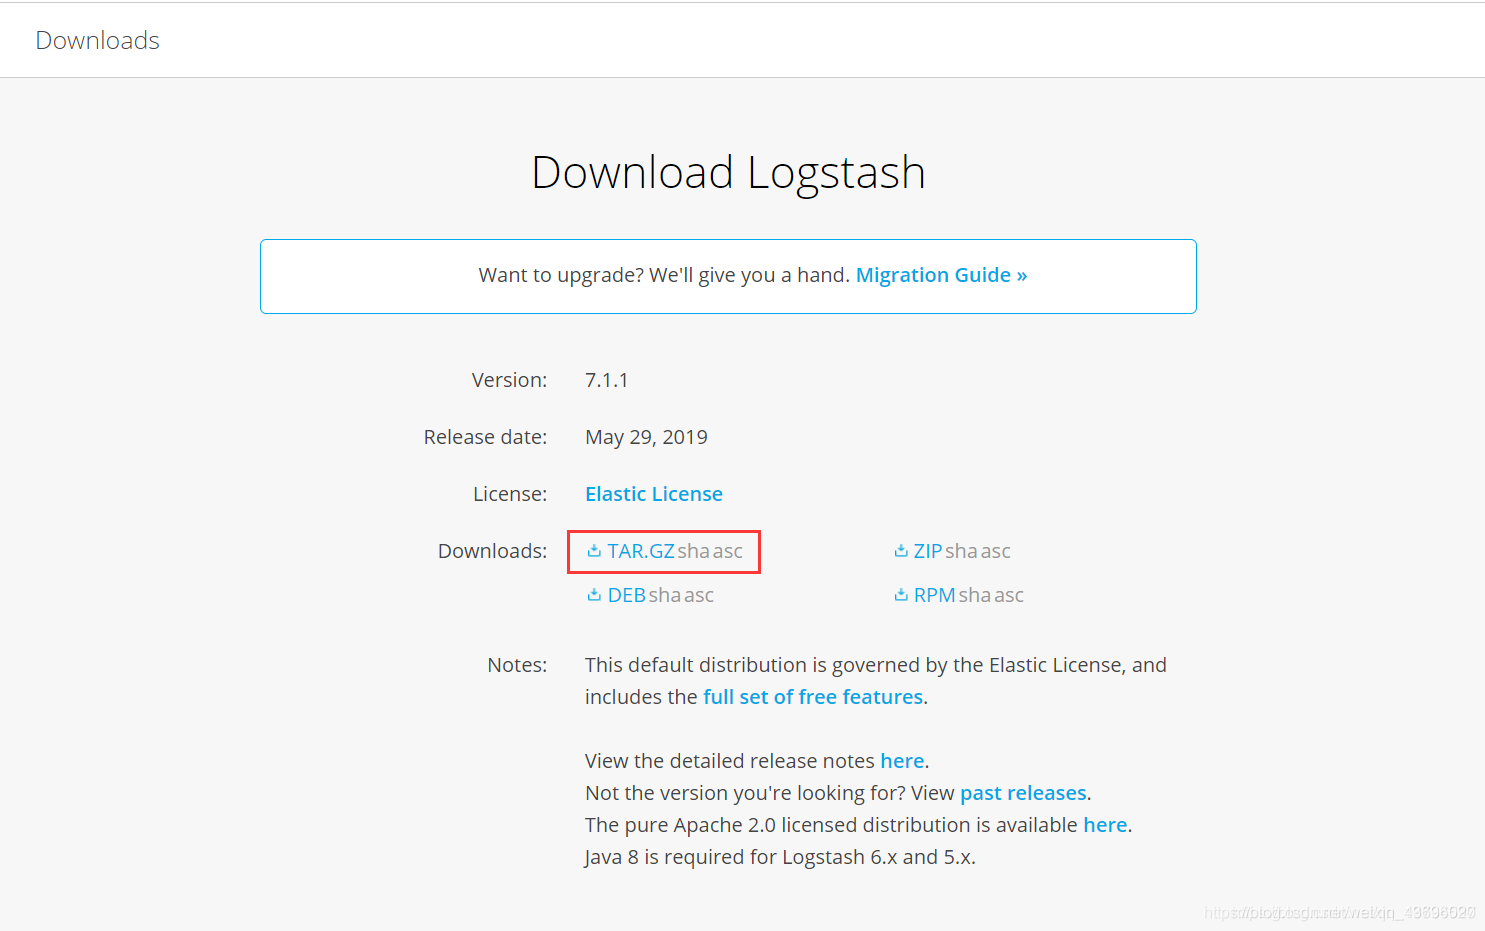Screen dimensions: 1485x931
Task: Click the License: label
Action: click(x=510, y=494)
